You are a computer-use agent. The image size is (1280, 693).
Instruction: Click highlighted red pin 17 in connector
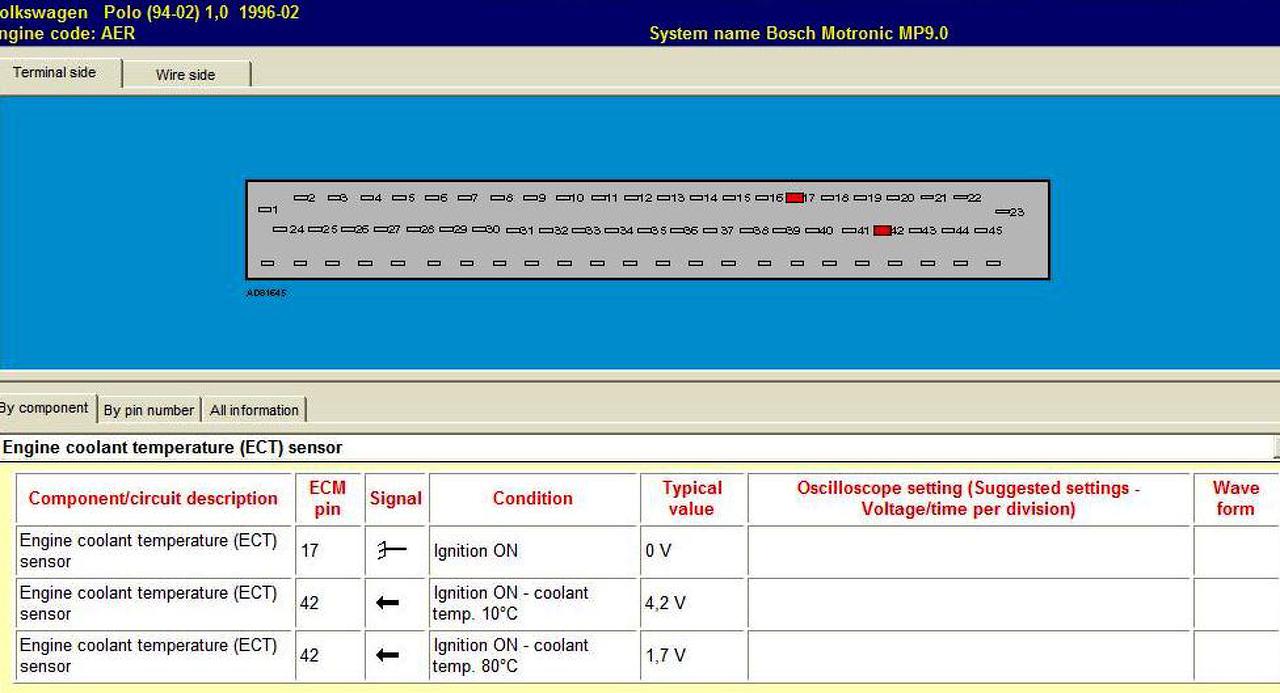(x=794, y=198)
